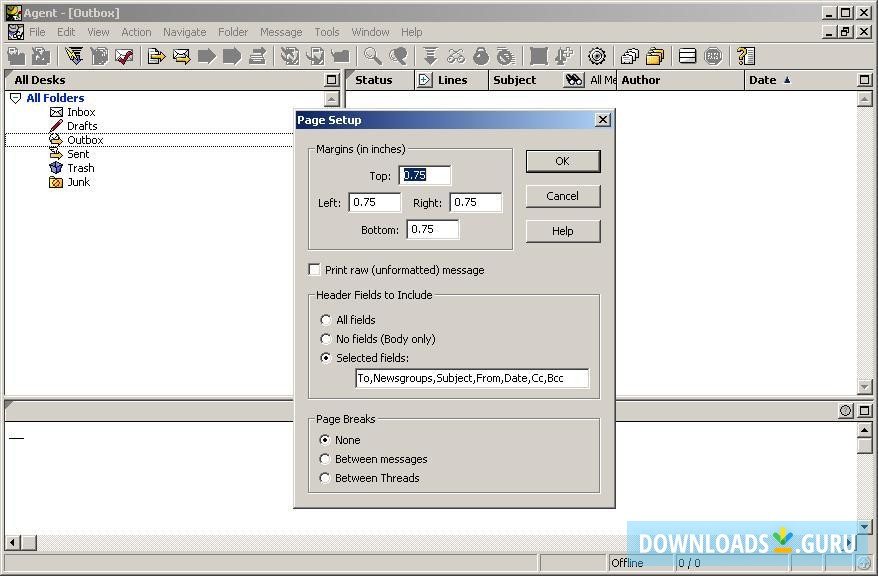Click Cancel in Page Setup dialog
This screenshot has width=878, height=576.
tap(562, 196)
